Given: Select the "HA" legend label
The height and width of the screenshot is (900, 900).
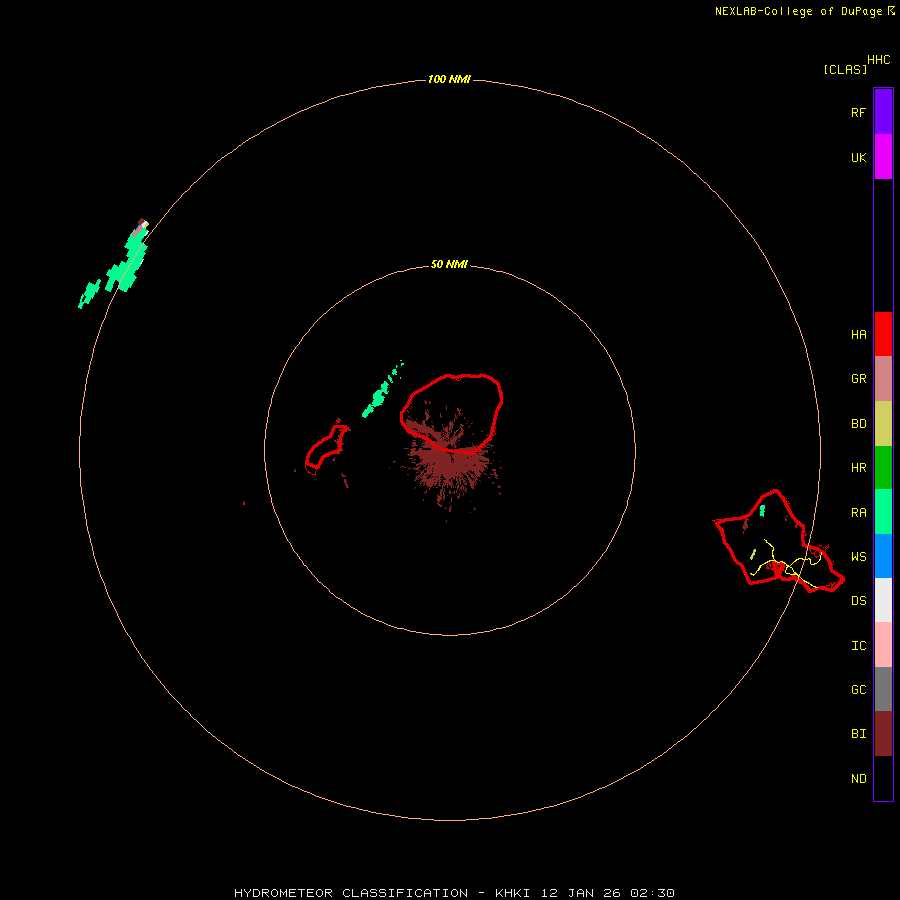Looking at the screenshot, I should pos(858,335).
